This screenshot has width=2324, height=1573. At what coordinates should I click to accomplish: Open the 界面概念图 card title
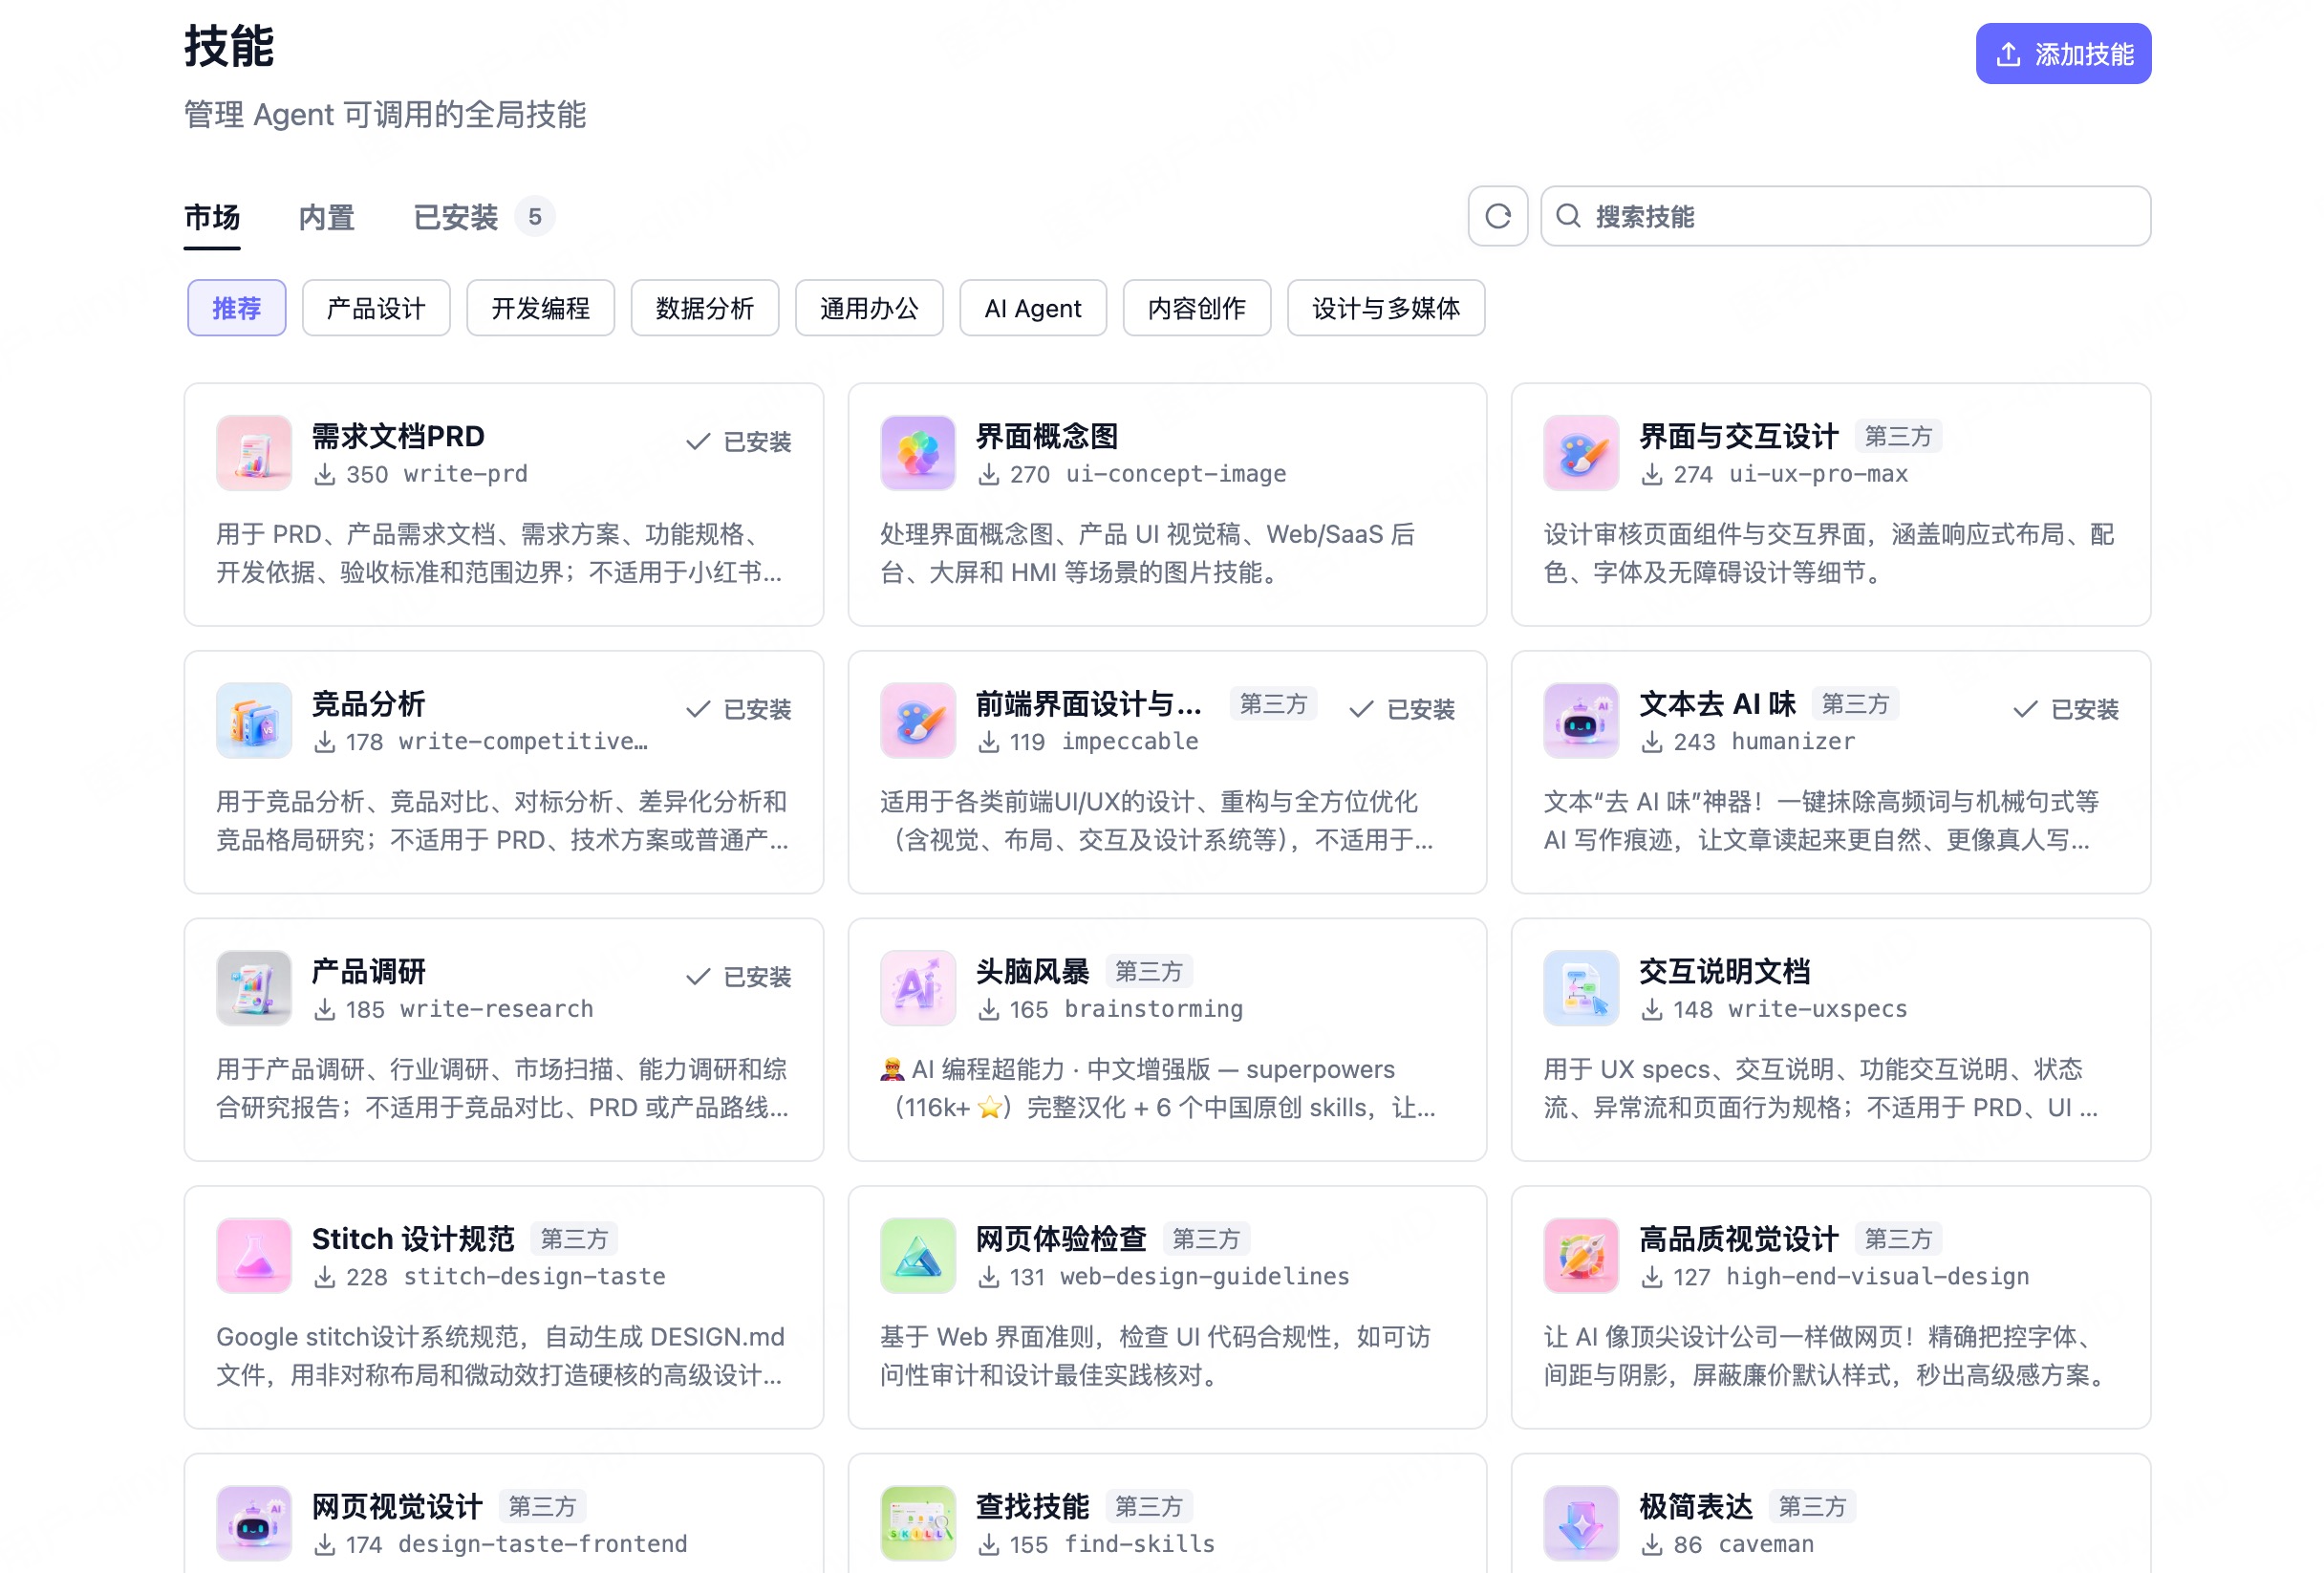(x=1046, y=436)
